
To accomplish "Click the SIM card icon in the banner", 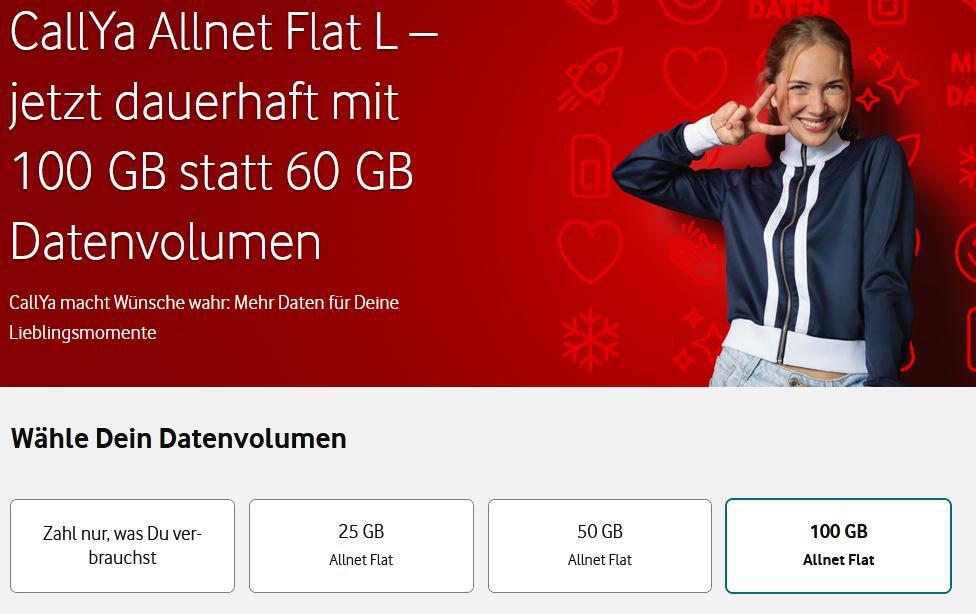I will point(589,166).
